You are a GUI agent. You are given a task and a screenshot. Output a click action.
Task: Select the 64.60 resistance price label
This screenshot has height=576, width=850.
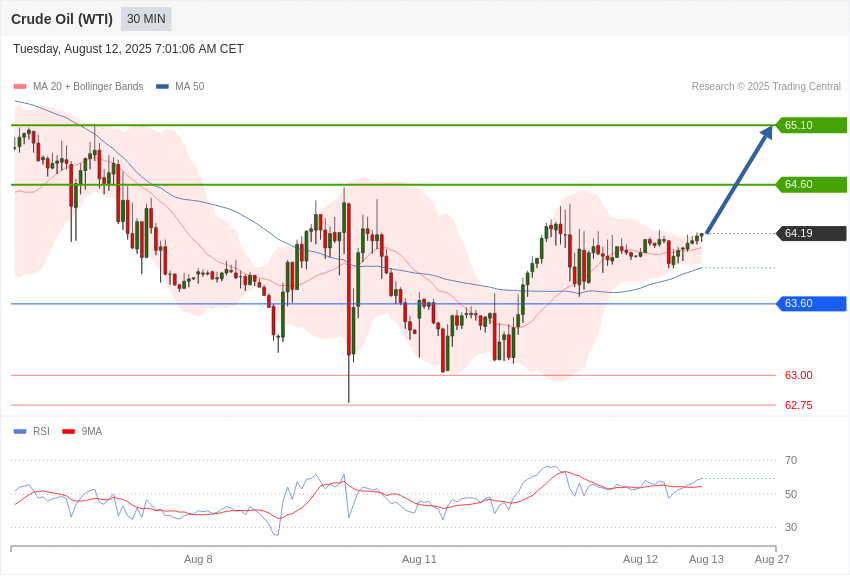(811, 184)
